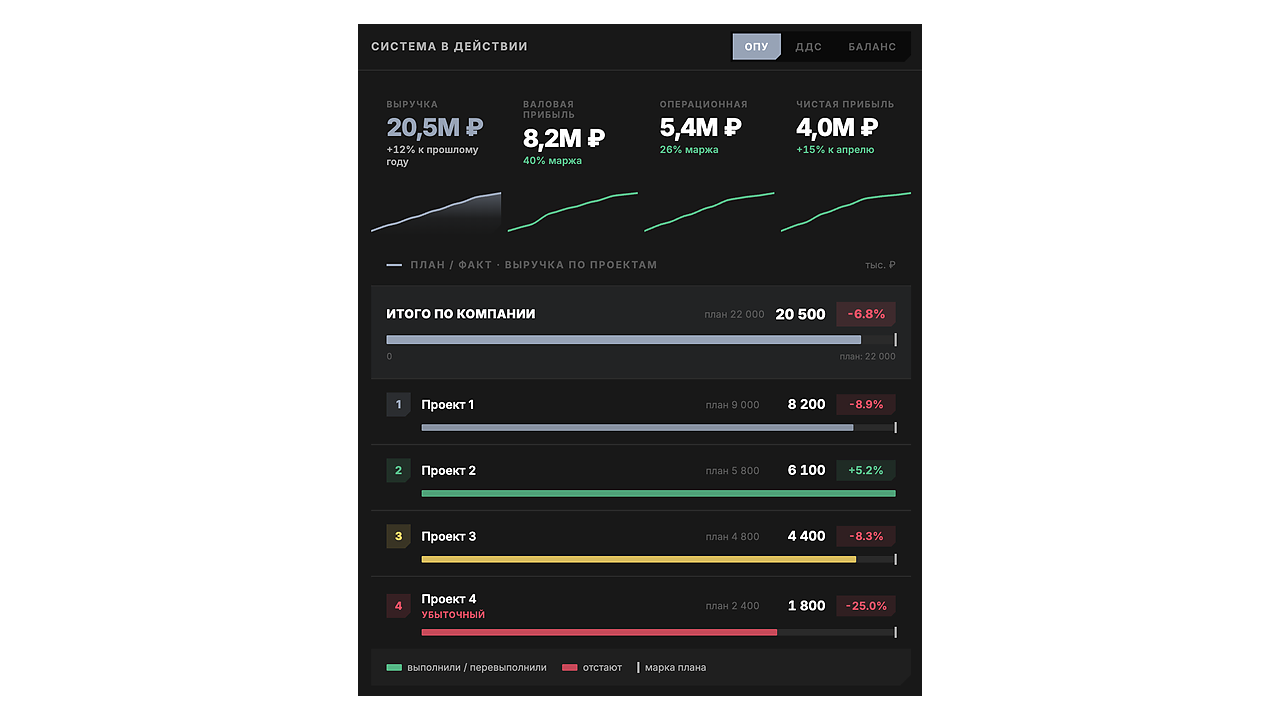Switch to the ОПУ tab

point(757,47)
